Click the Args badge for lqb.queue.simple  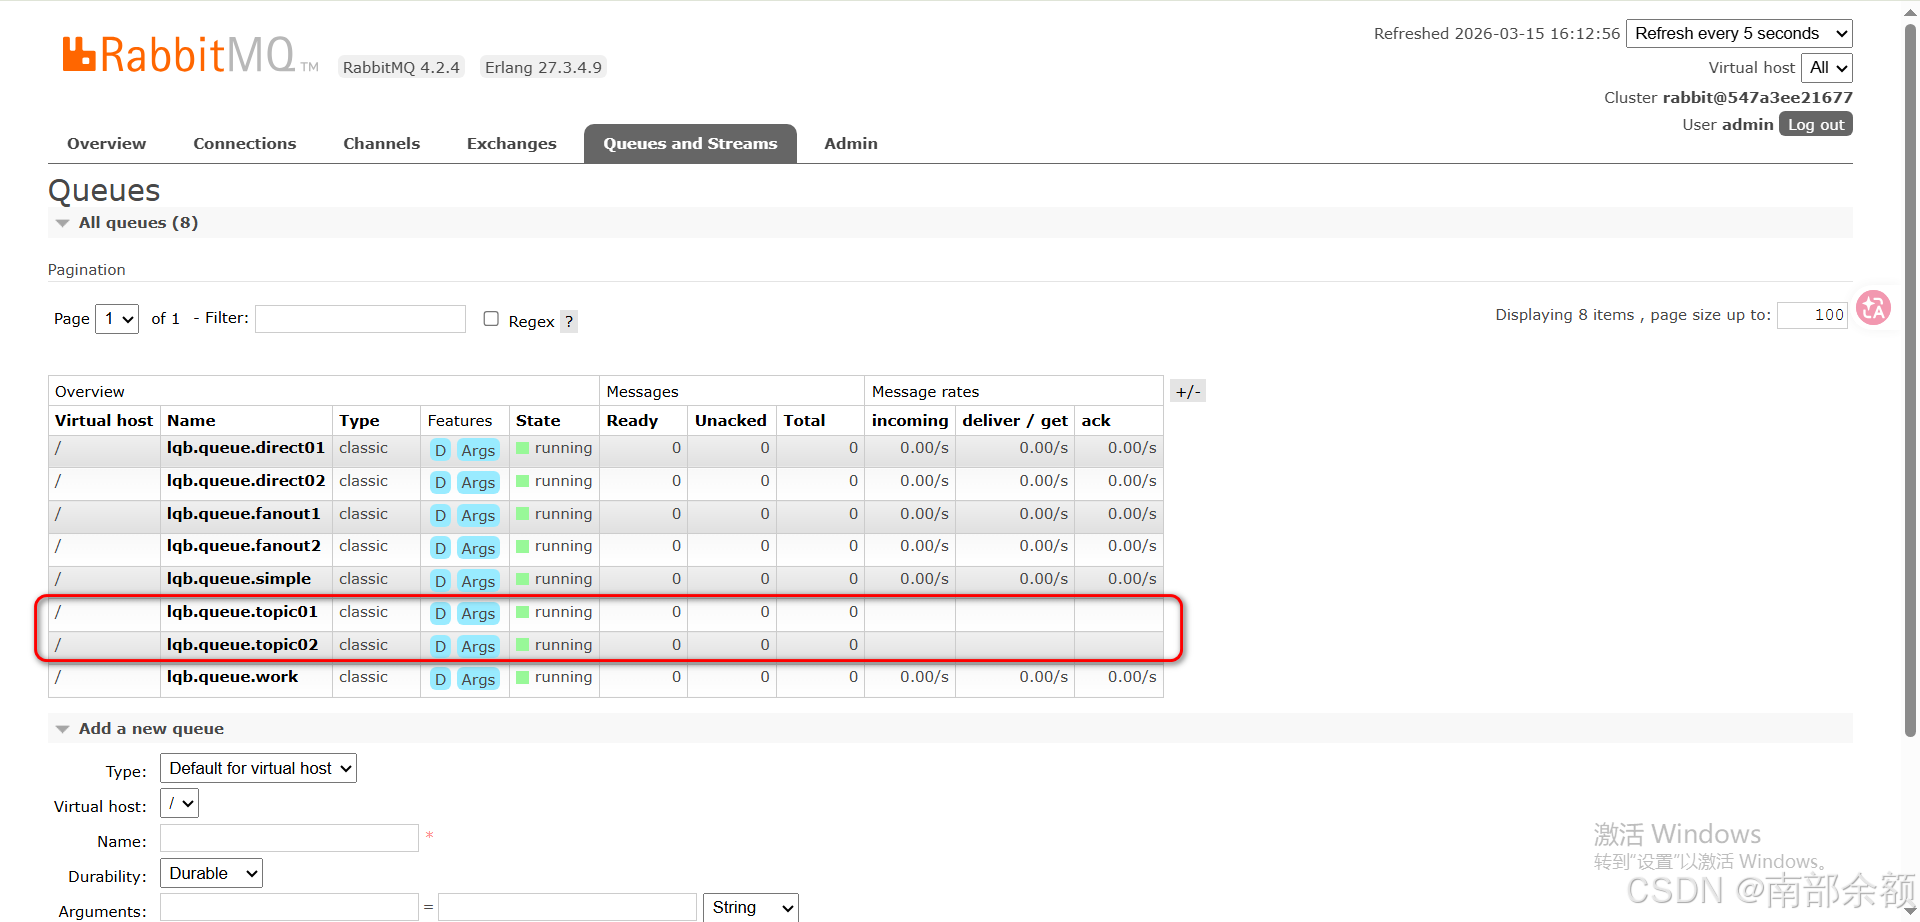[478, 581]
